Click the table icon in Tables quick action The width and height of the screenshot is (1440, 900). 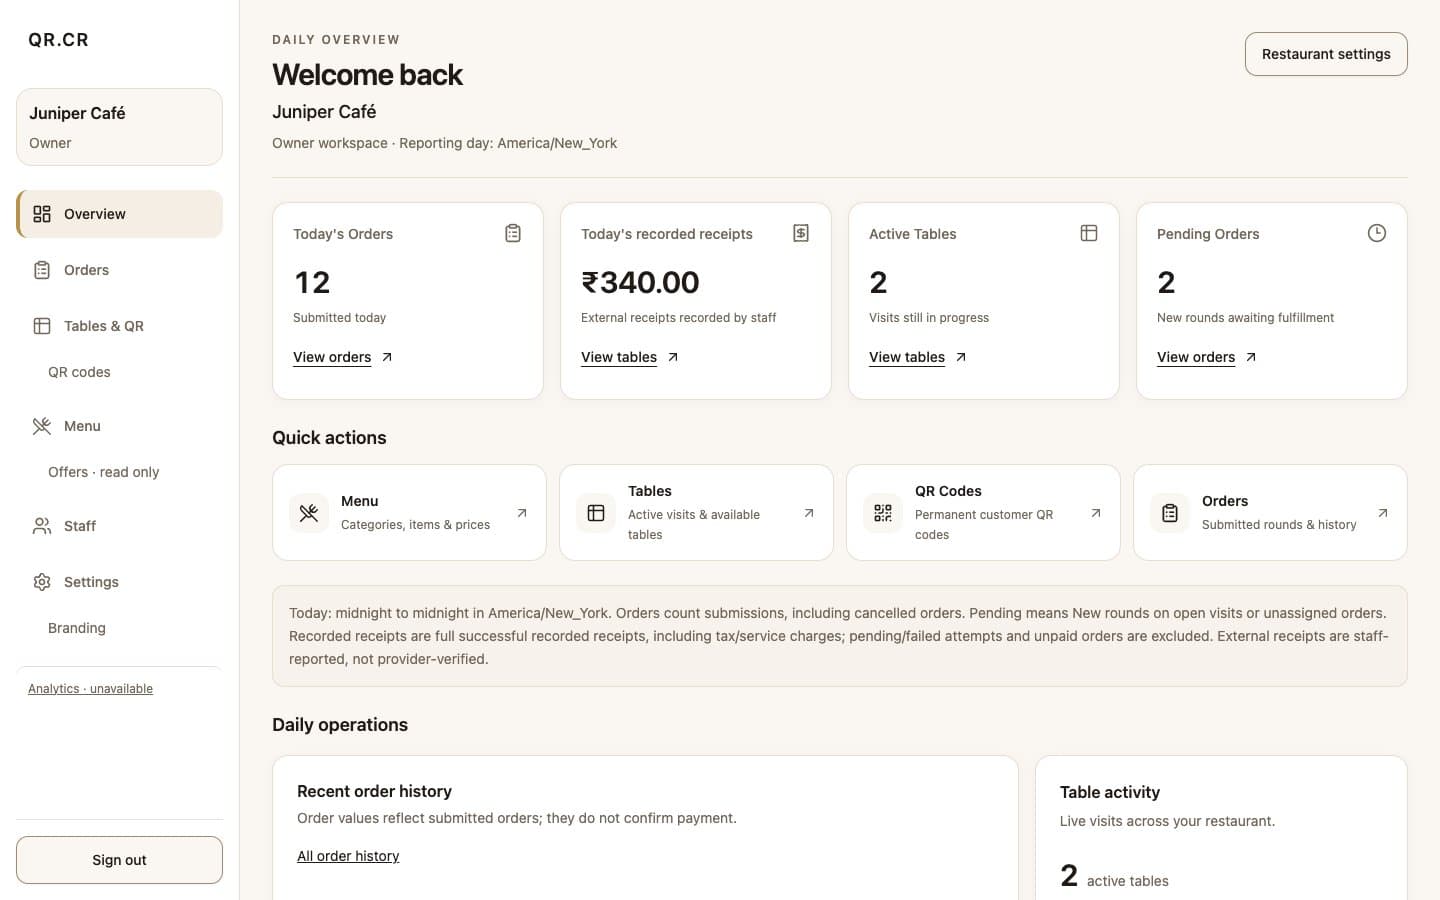[596, 513]
